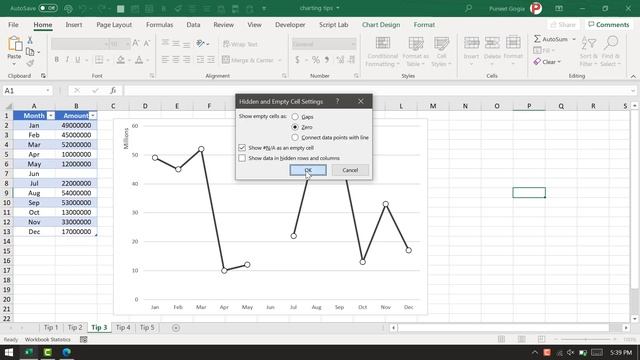
Task: Open the Tip 1 sheet tab
Action: (x=51, y=328)
